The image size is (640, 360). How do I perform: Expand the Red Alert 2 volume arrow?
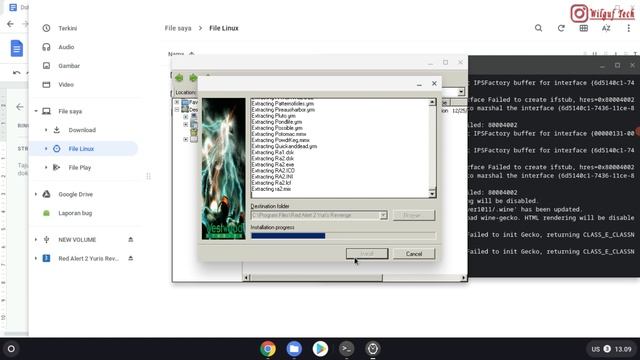pos(36,258)
